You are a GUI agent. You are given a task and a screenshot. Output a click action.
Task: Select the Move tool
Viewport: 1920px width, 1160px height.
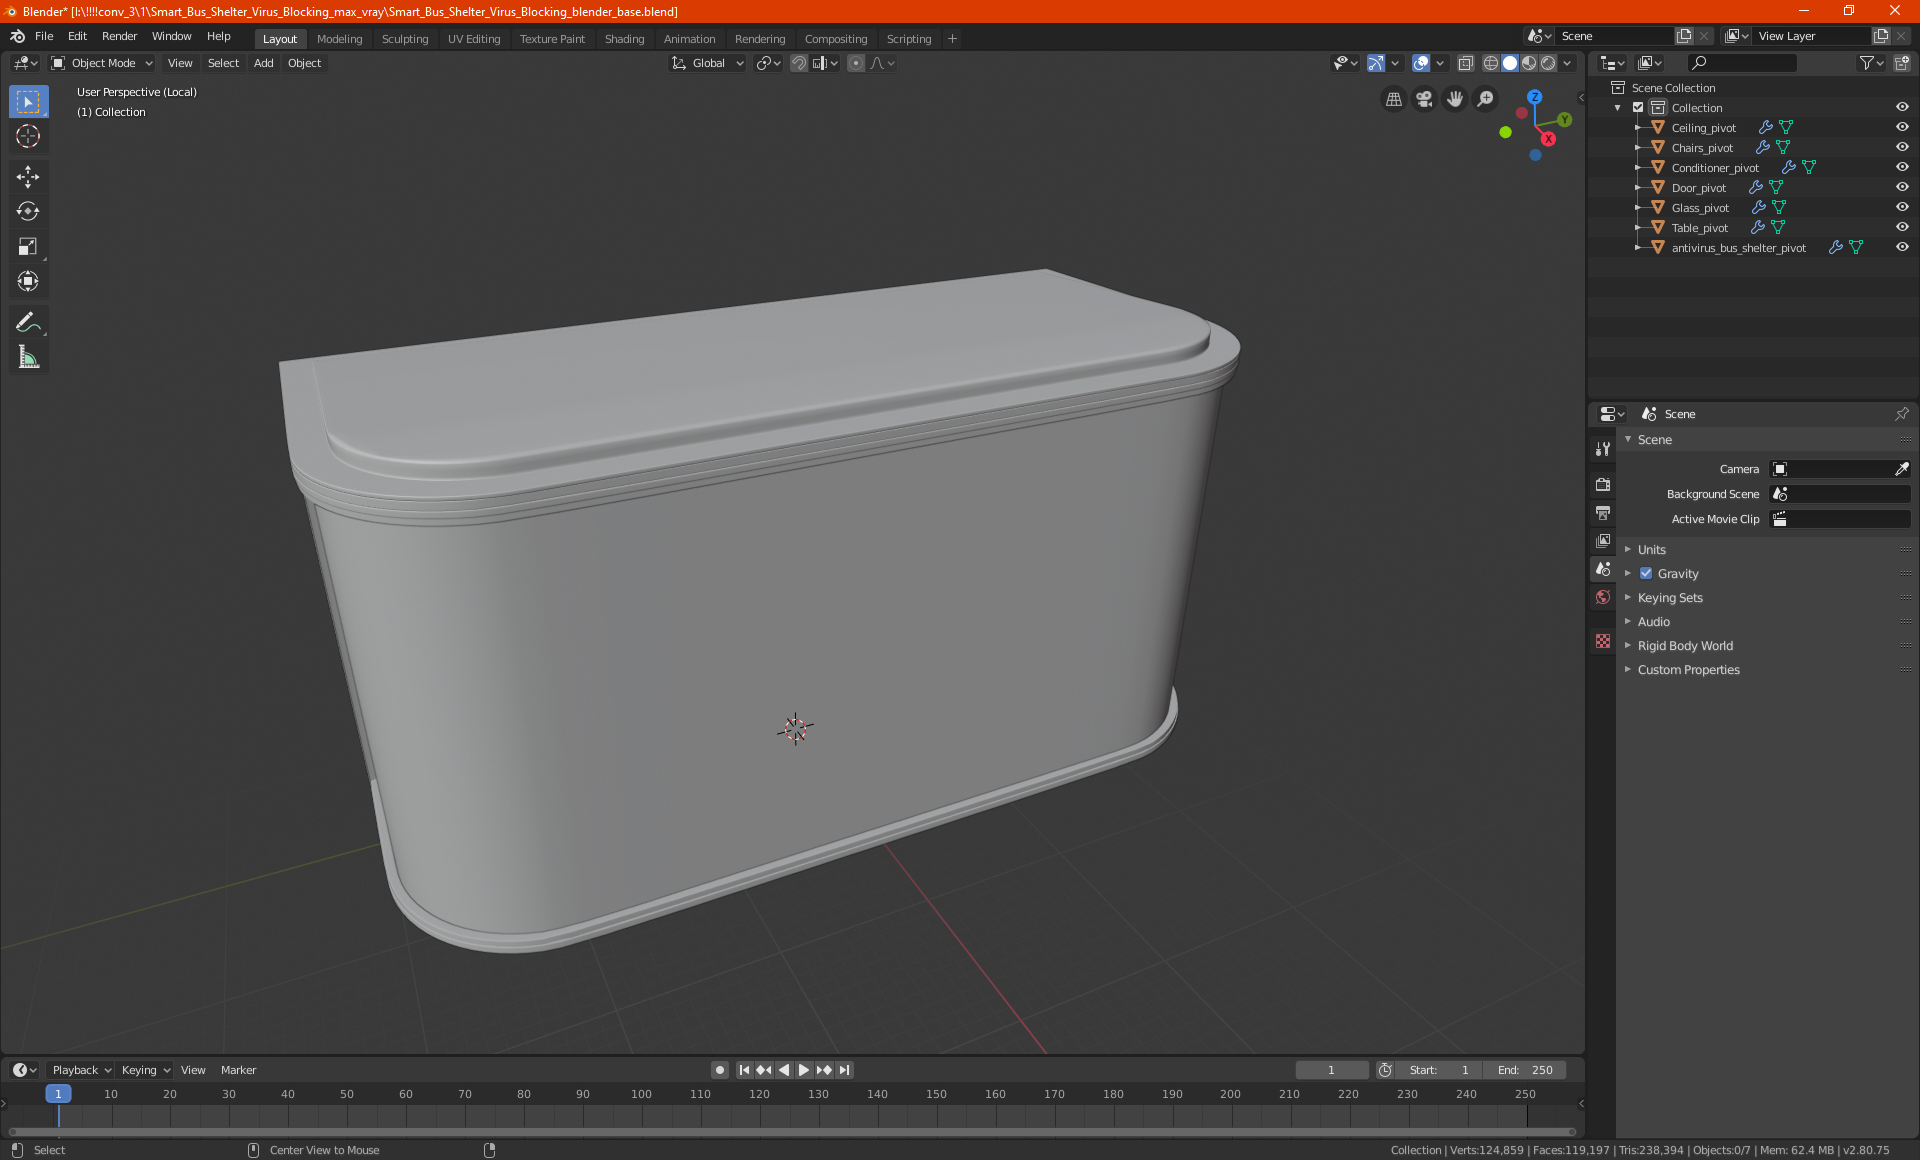28,177
